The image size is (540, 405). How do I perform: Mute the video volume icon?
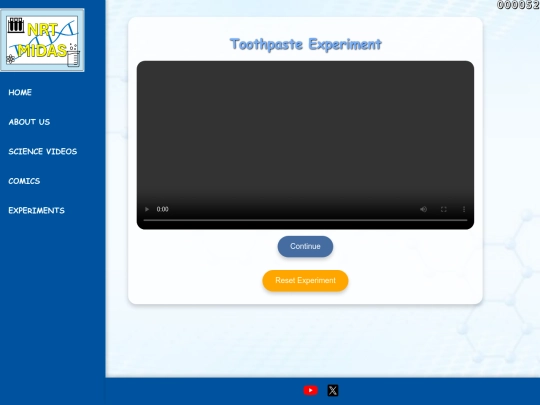pos(423,209)
